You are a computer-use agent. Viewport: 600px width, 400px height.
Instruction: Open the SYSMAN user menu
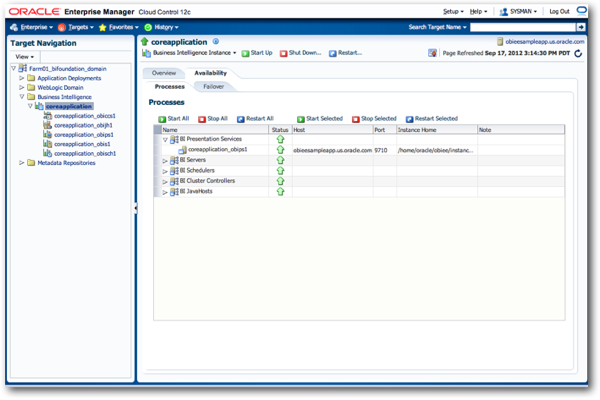[x=518, y=11]
